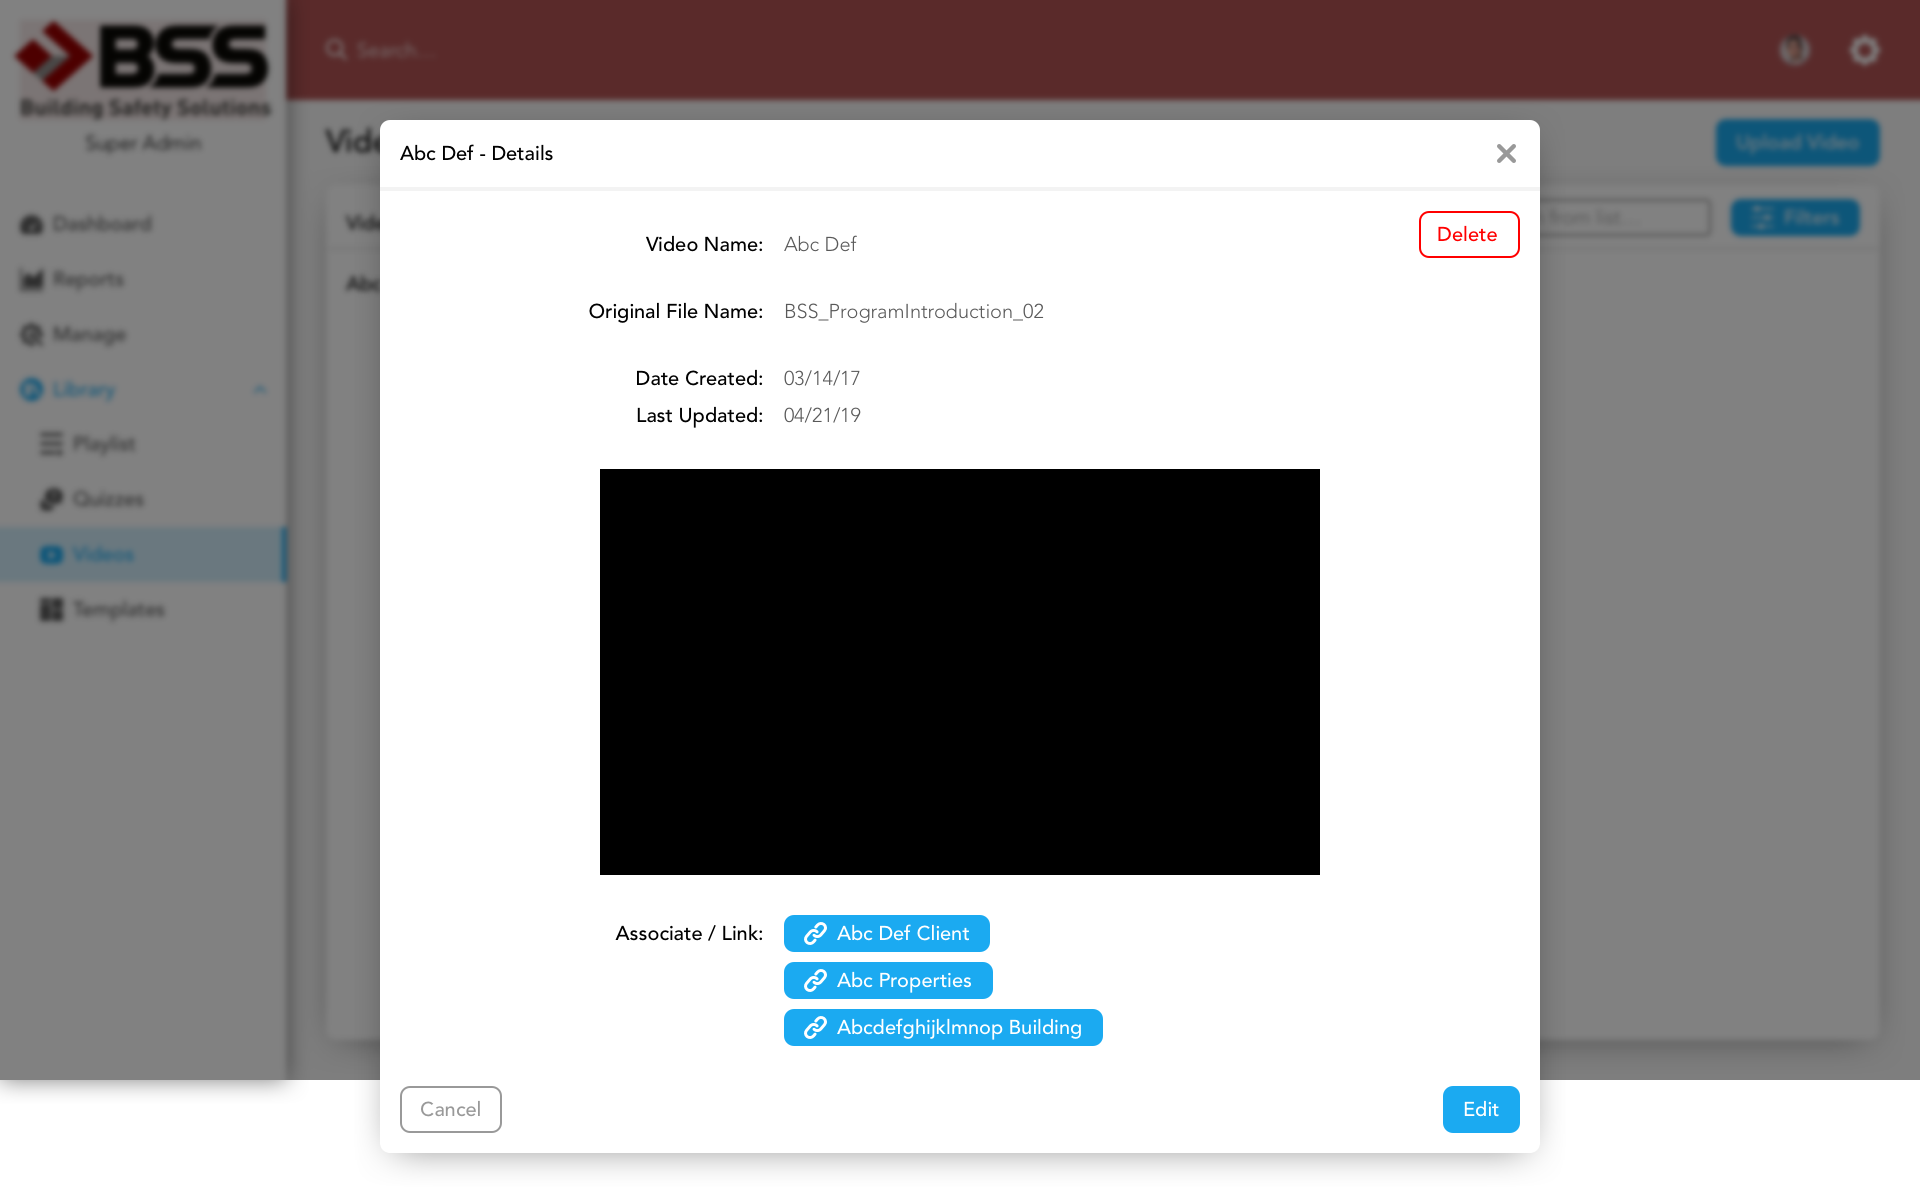Screen dimensions: 1920x1193
Task: Open Reports from the sidebar
Action: coord(88,279)
